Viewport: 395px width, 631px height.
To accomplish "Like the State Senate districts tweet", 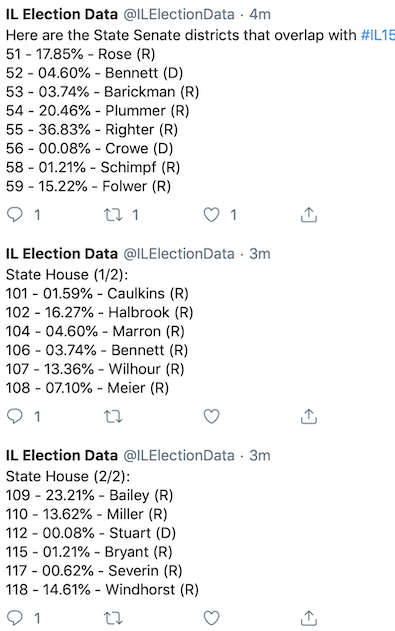I will pyautogui.click(x=211, y=215).
